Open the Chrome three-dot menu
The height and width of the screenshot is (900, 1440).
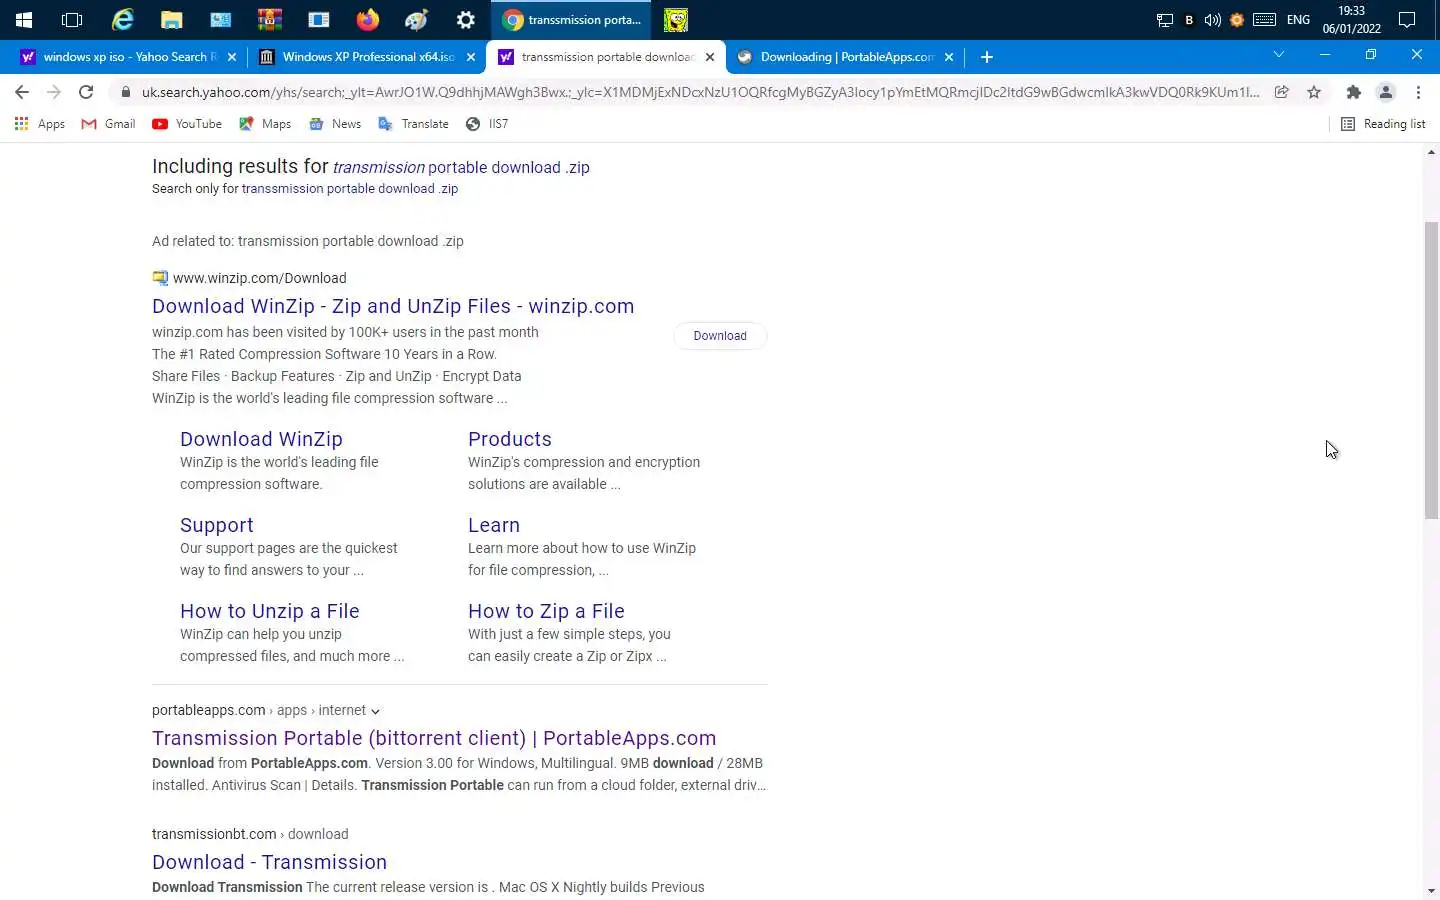pyautogui.click(x=1418, y=92)
